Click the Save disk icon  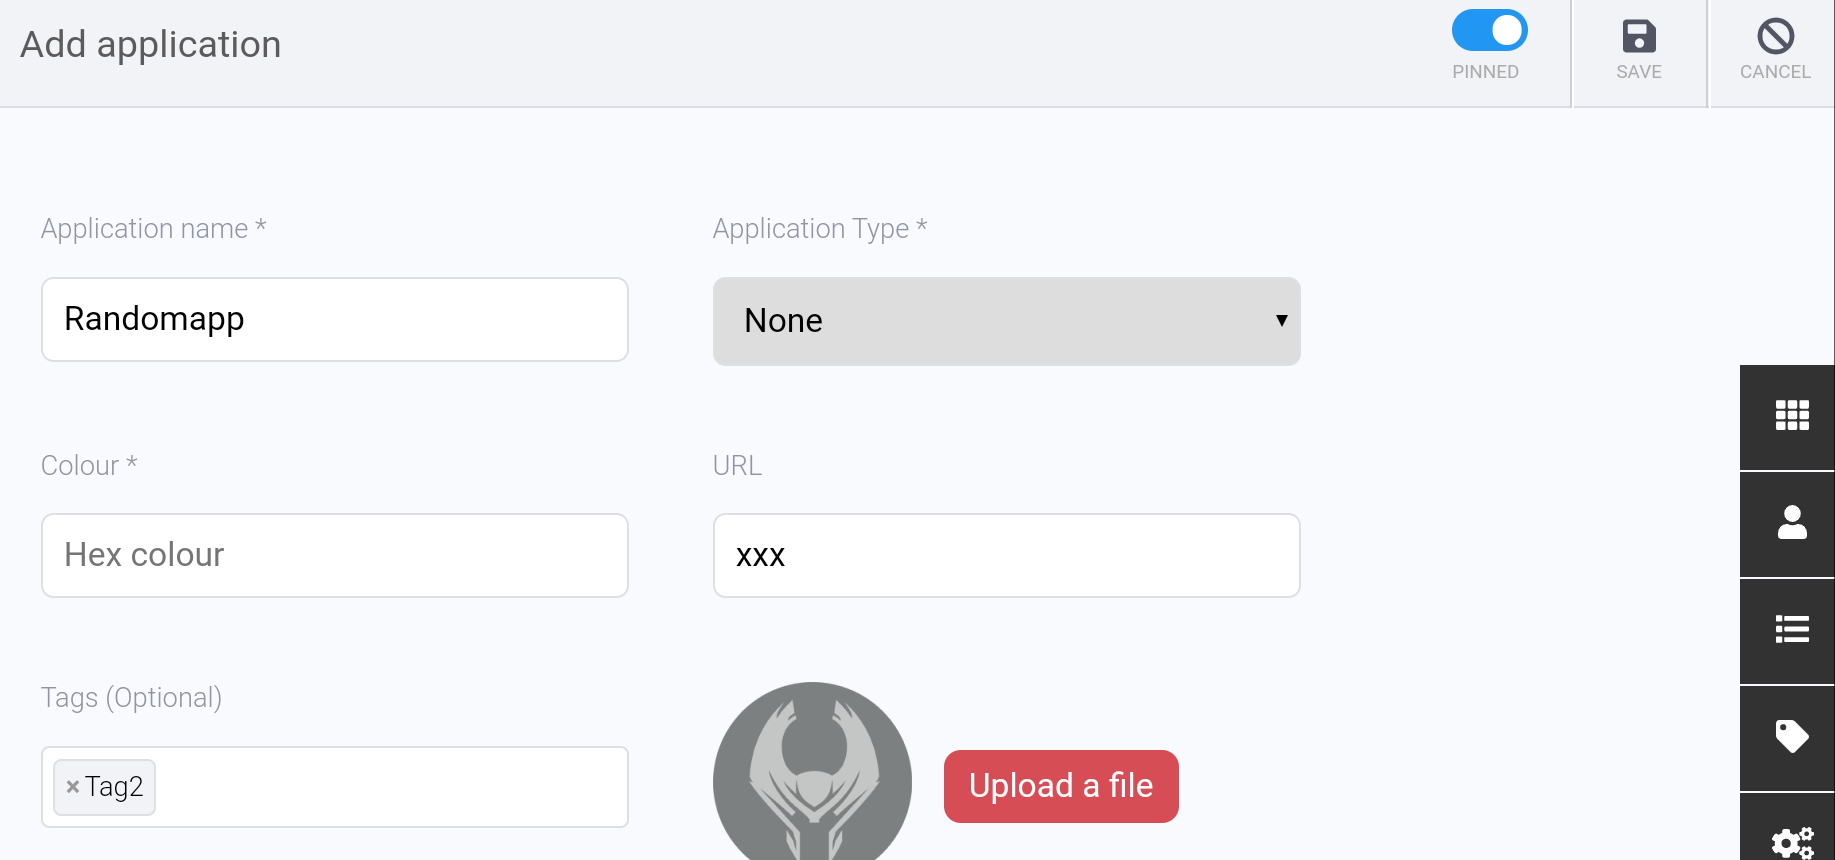tap(1638, 36)
